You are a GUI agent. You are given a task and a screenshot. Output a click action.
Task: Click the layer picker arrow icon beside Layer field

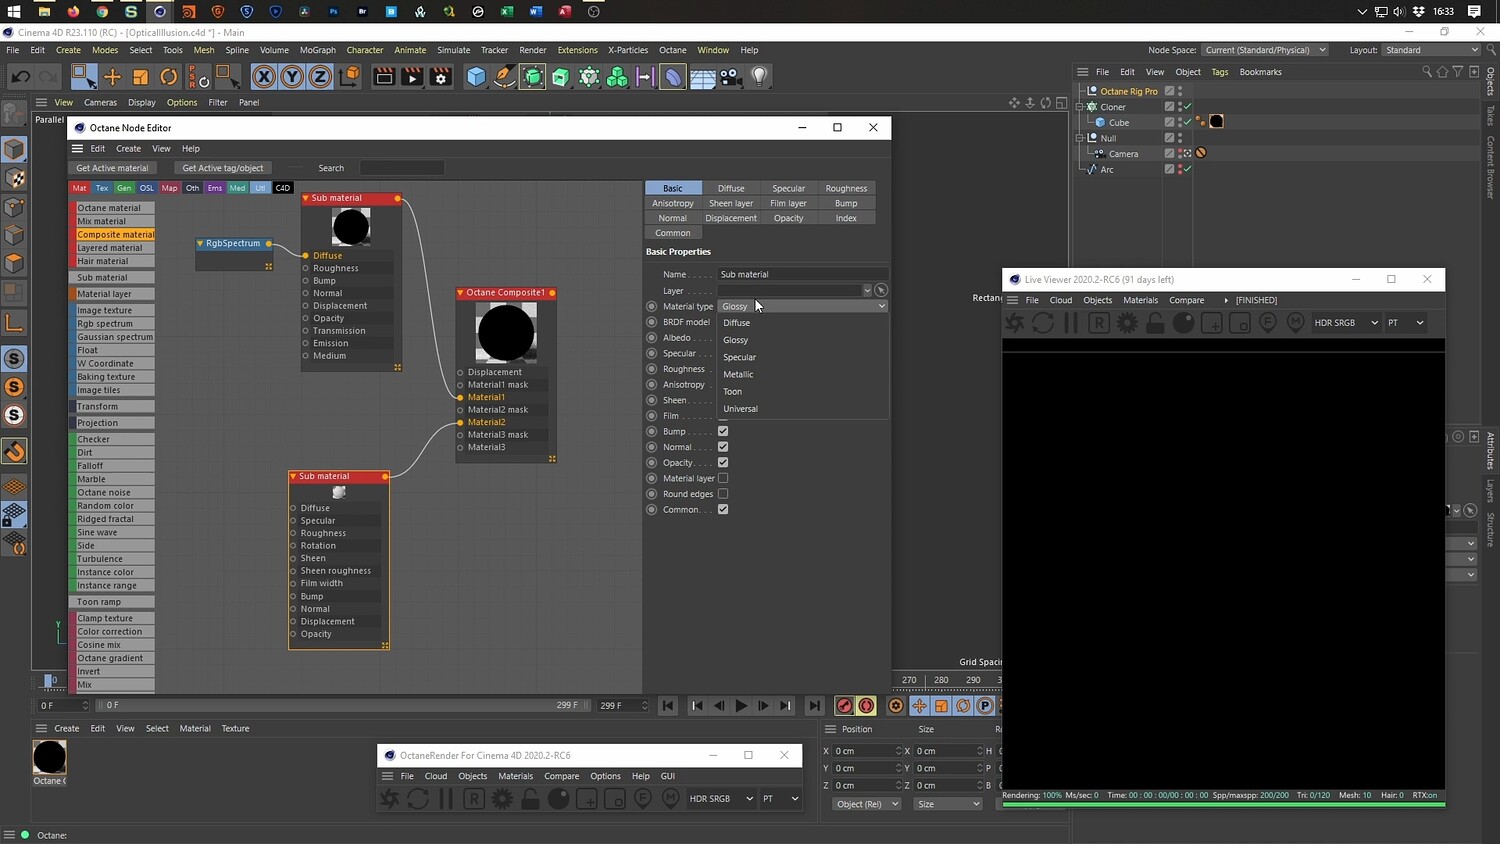point(881,290)
